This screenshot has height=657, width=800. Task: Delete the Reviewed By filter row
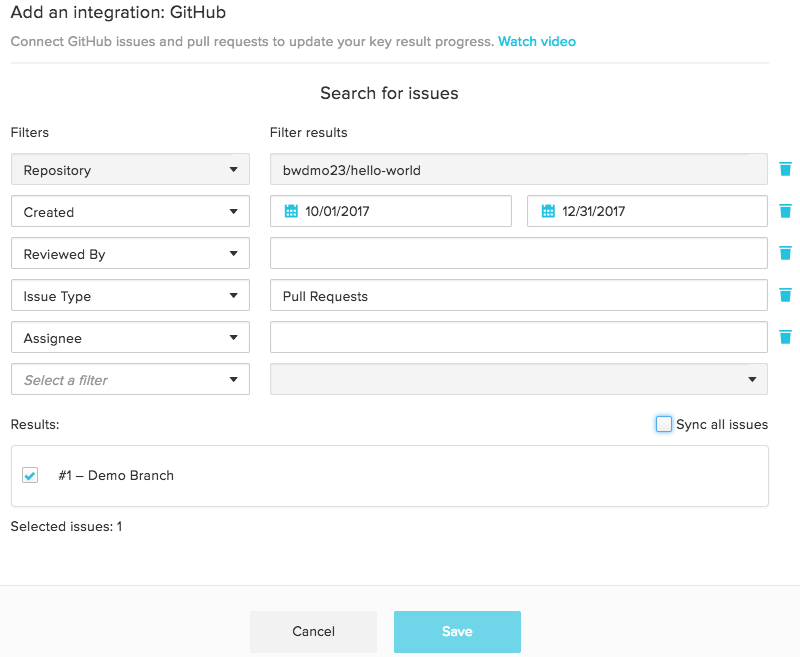[785, 252]
